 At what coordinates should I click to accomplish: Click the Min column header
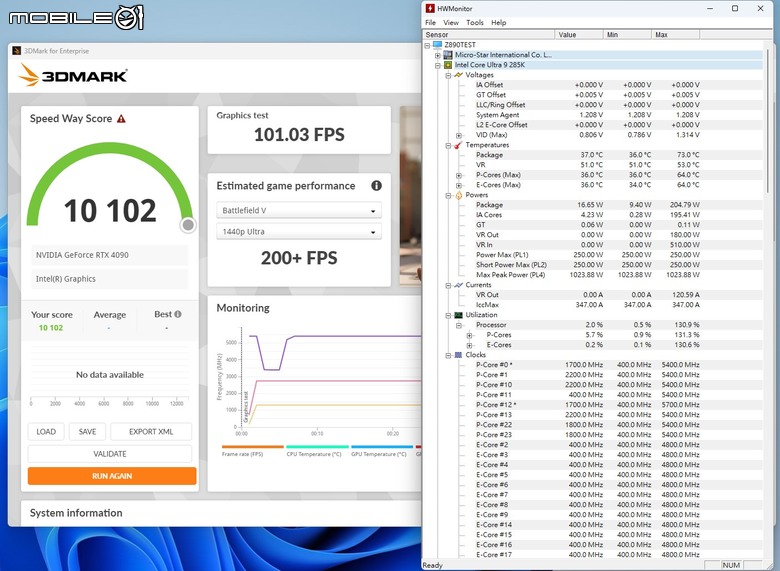627,34
